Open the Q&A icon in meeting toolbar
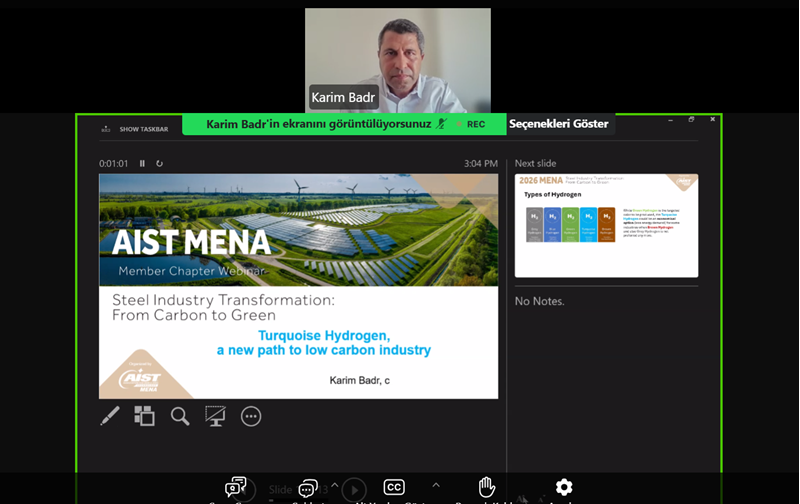This screenshot has height=504, width=800. pos(235,487)
